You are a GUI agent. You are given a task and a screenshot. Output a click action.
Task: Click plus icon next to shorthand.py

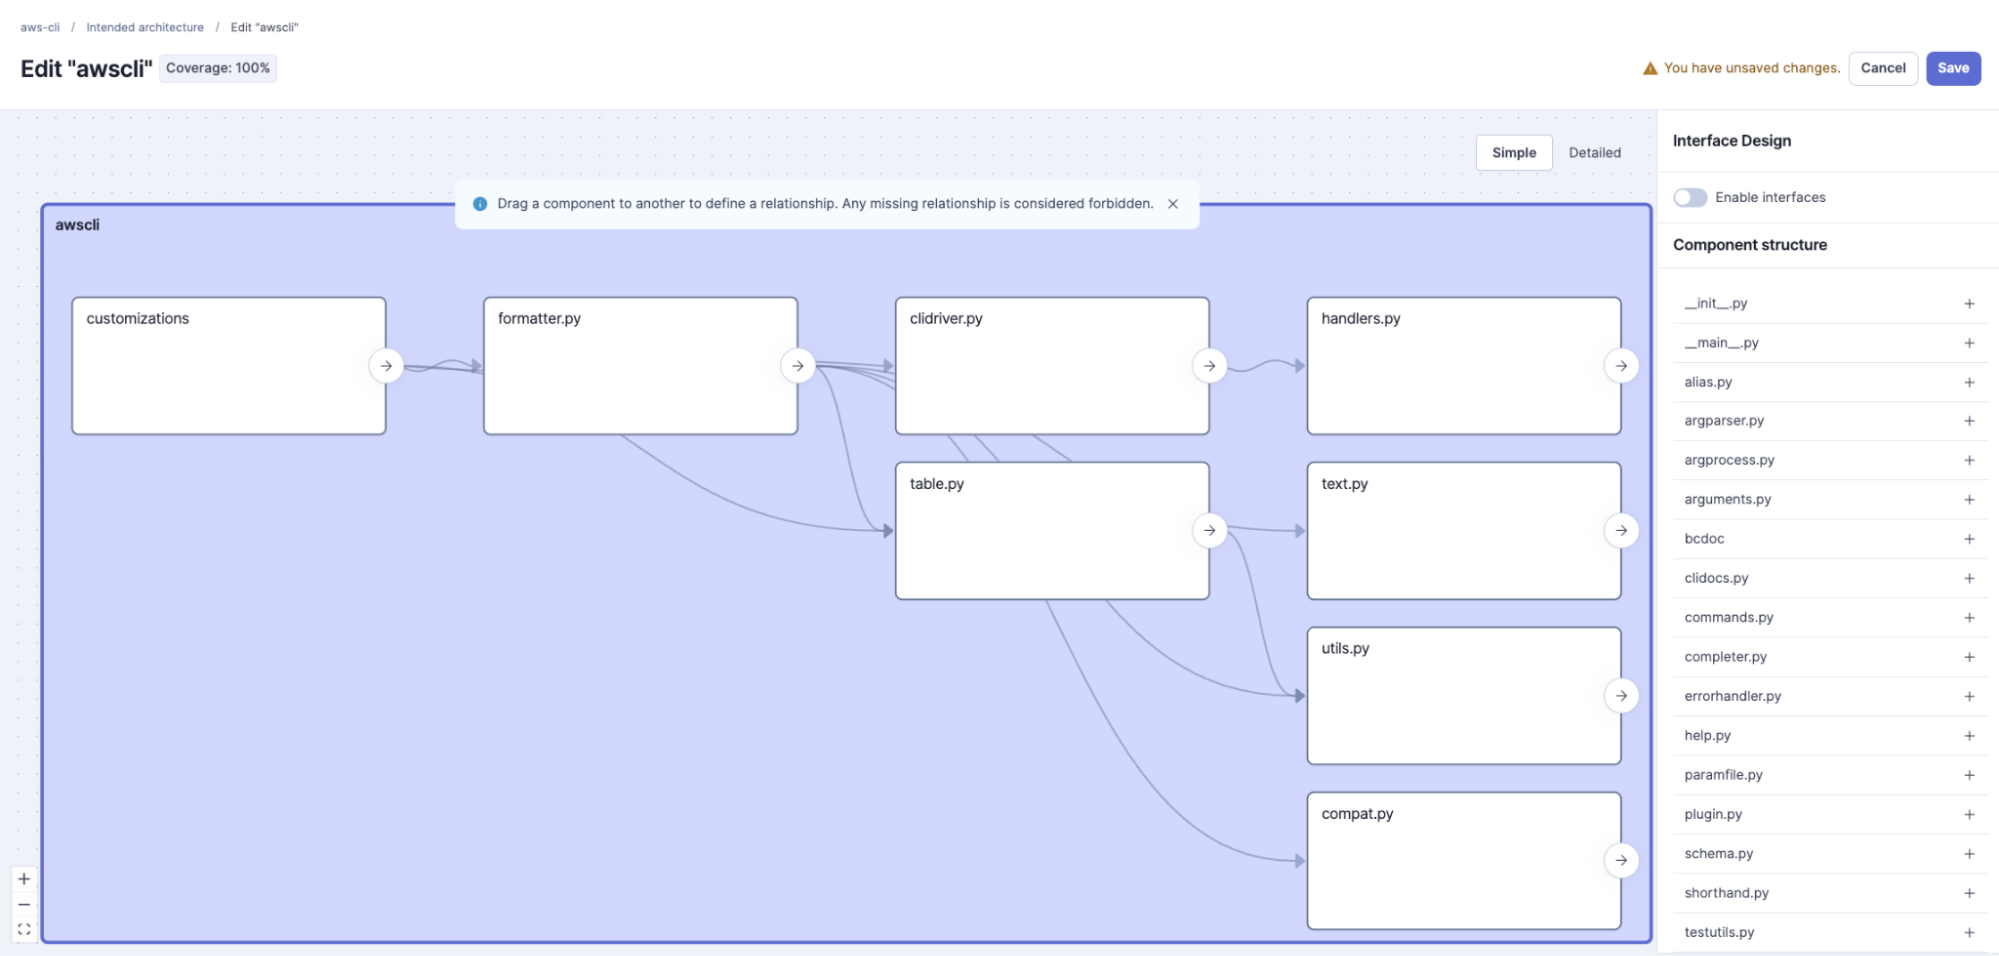point(1968,893)
